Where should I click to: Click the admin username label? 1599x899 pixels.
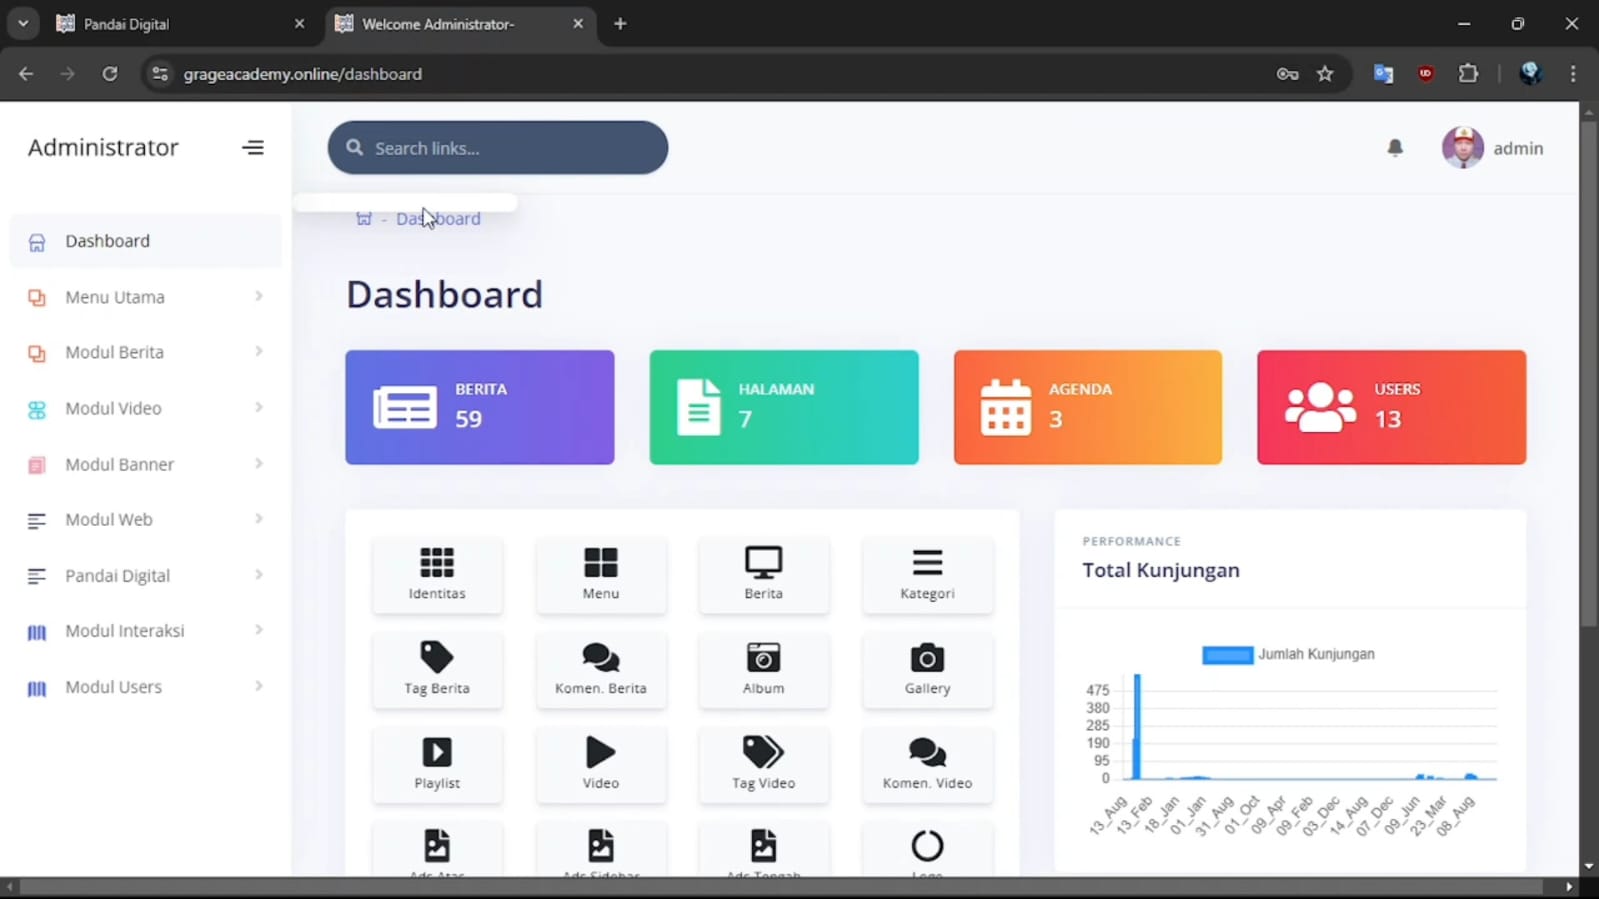pos(1518,148)
